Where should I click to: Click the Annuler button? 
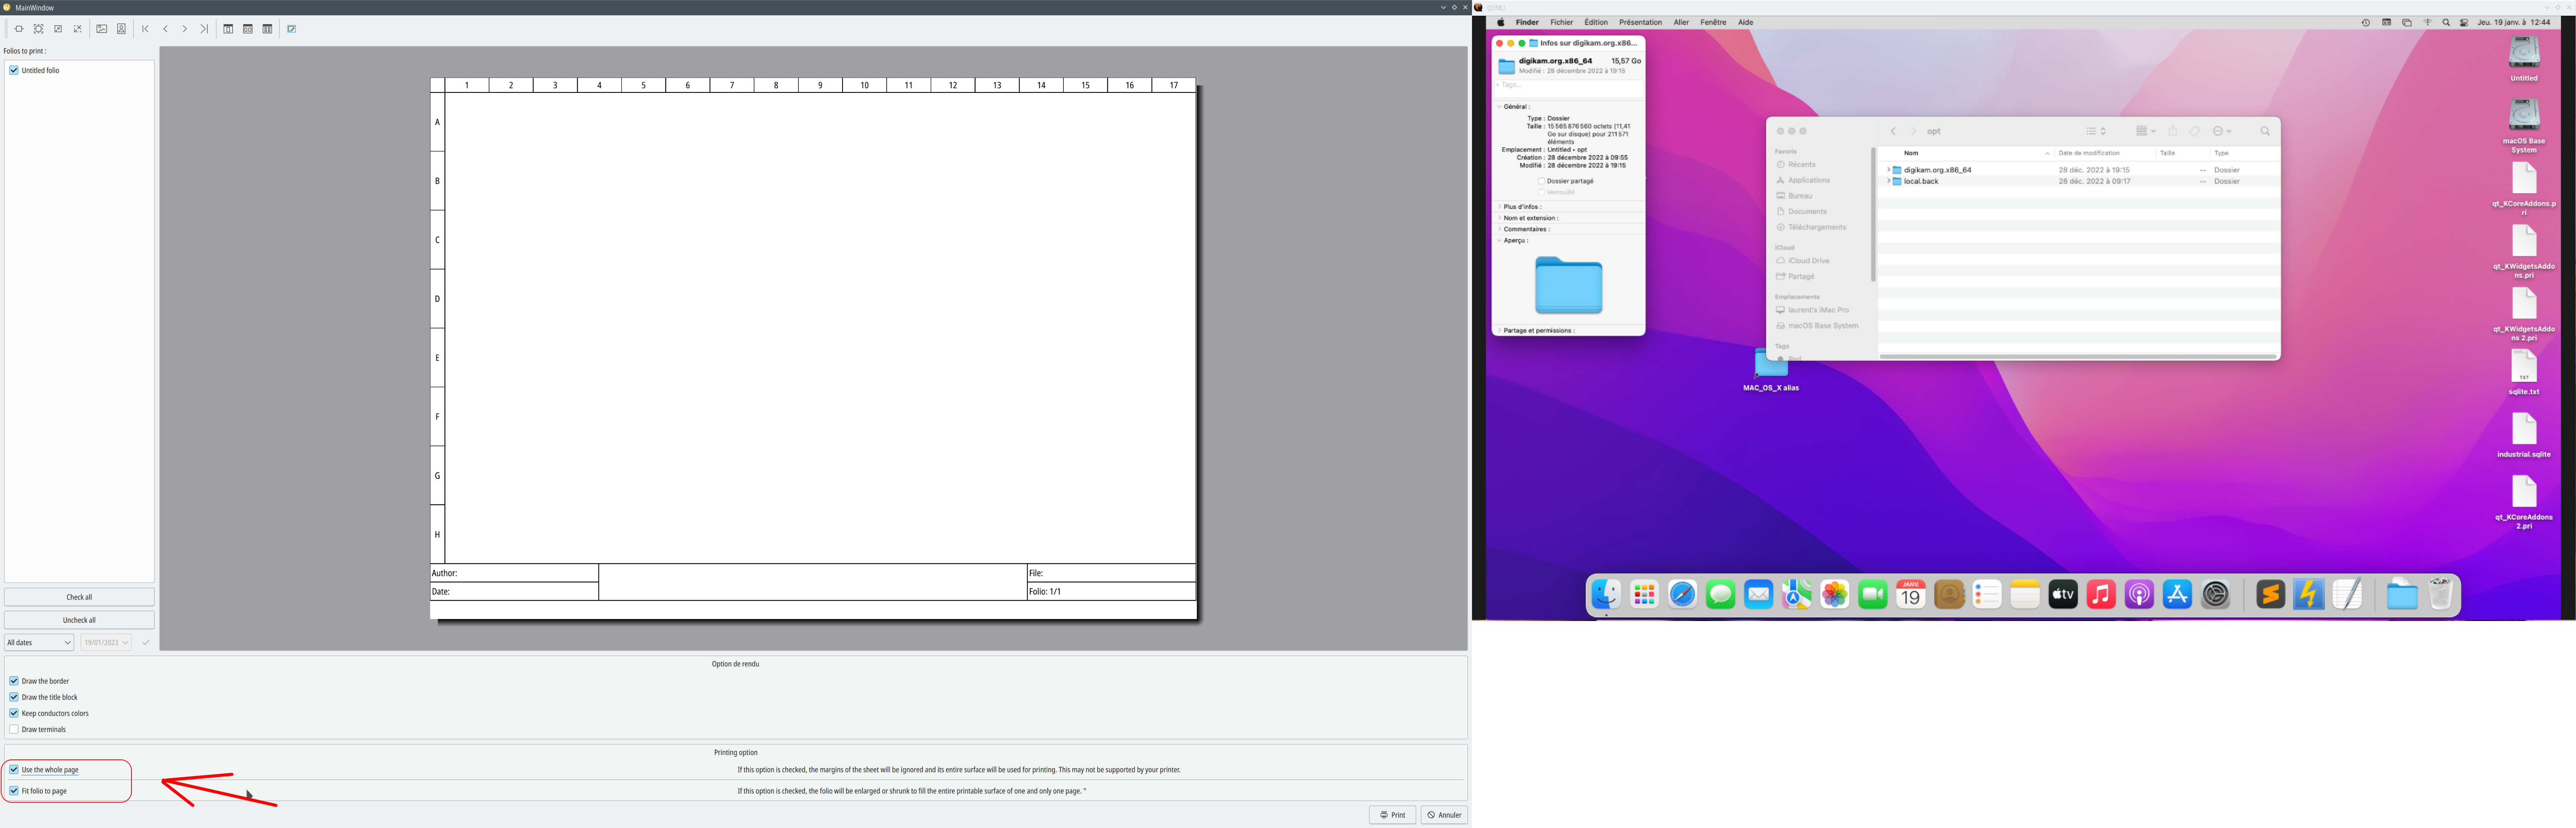[1444, 815]
